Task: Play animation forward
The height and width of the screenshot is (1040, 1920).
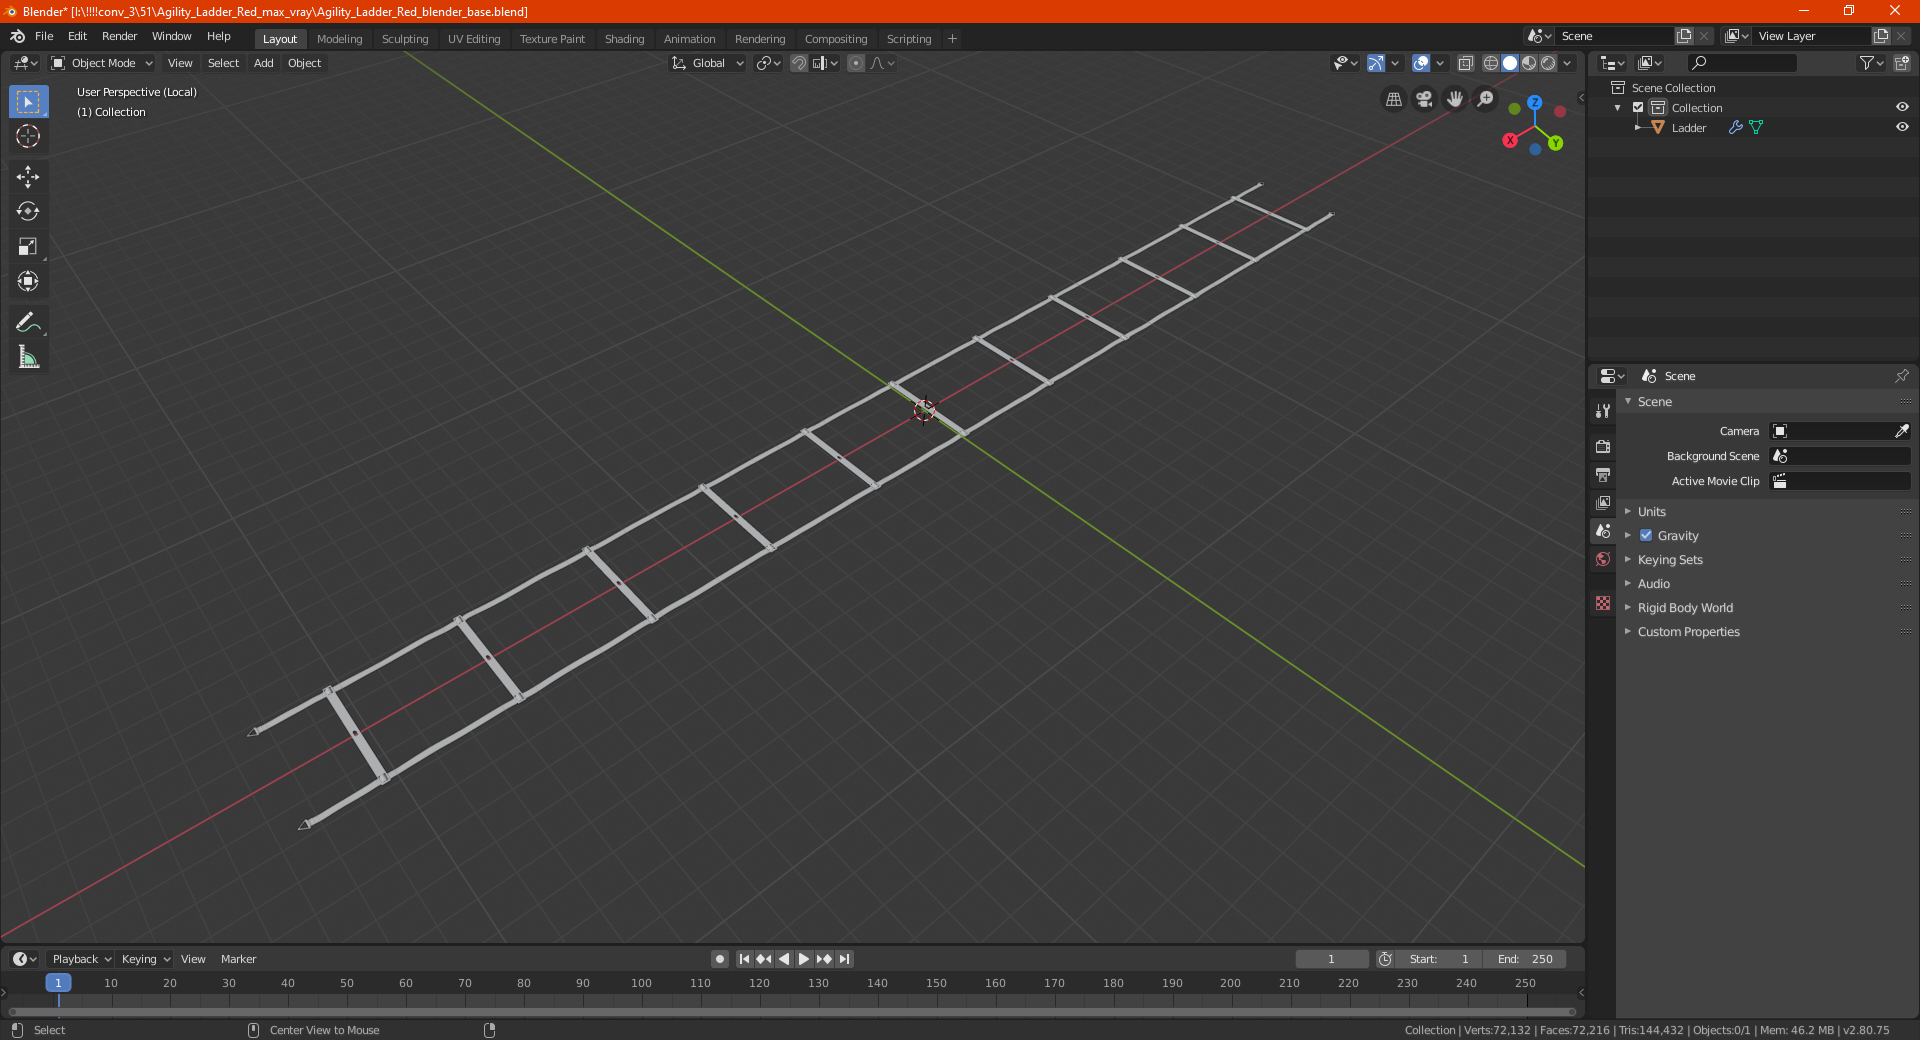Action: [x=804, y=959]
